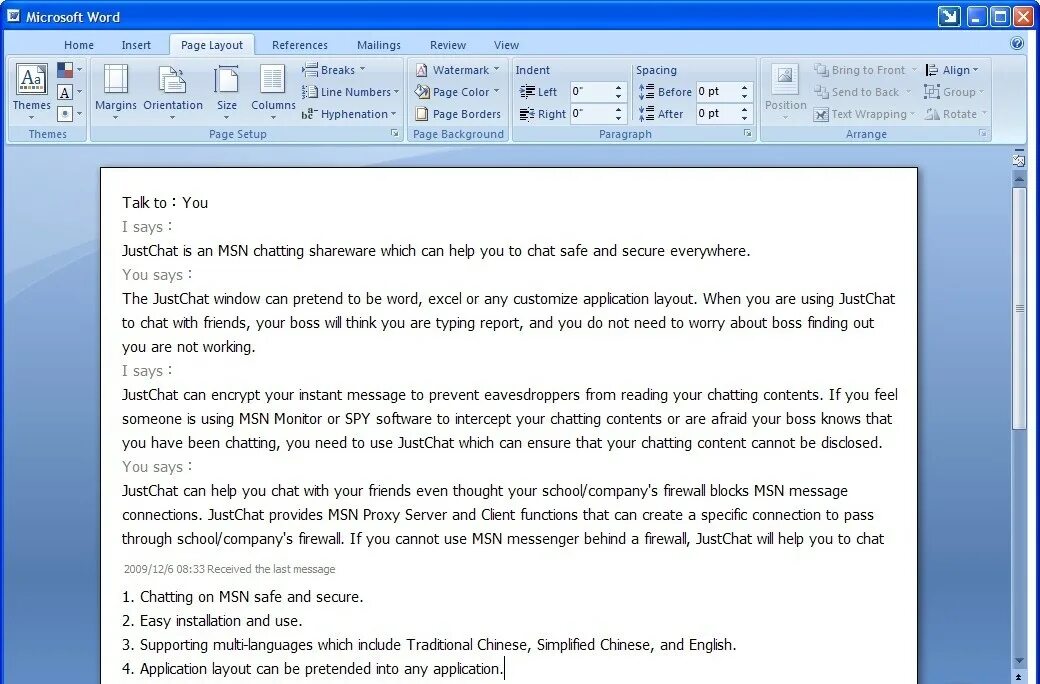
Task: Choose page Orientation
Action: click(x=172, y=92)
